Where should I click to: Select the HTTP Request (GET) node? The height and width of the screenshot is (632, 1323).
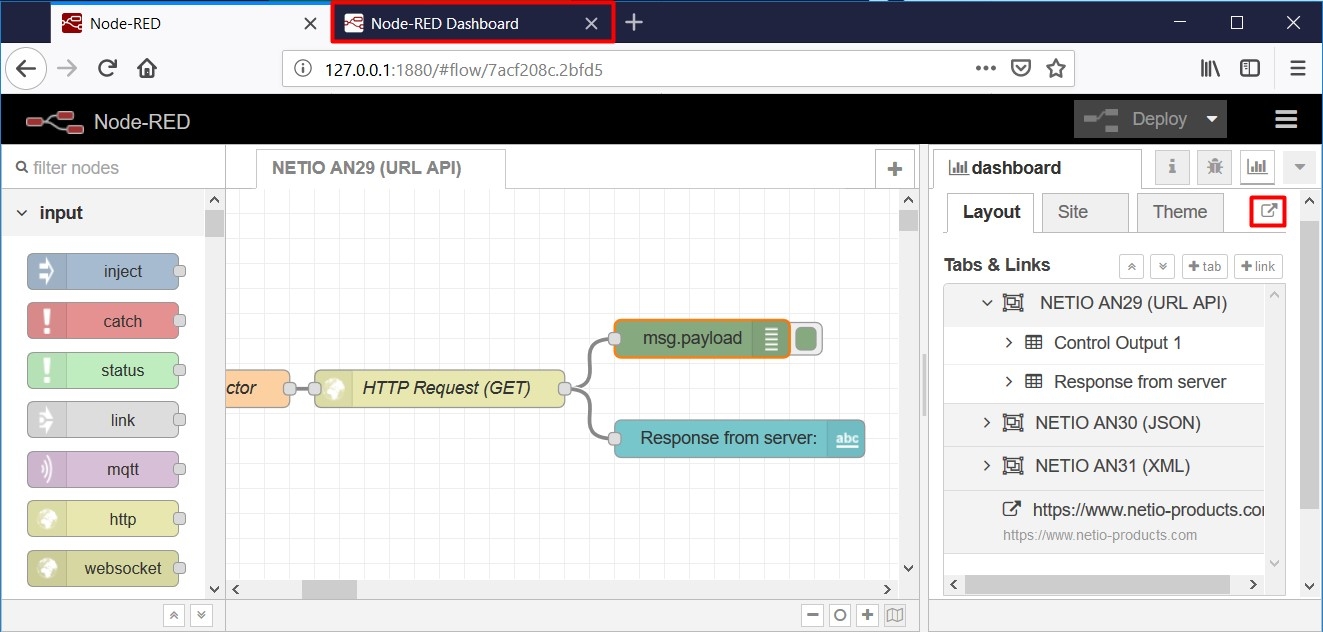440,388
